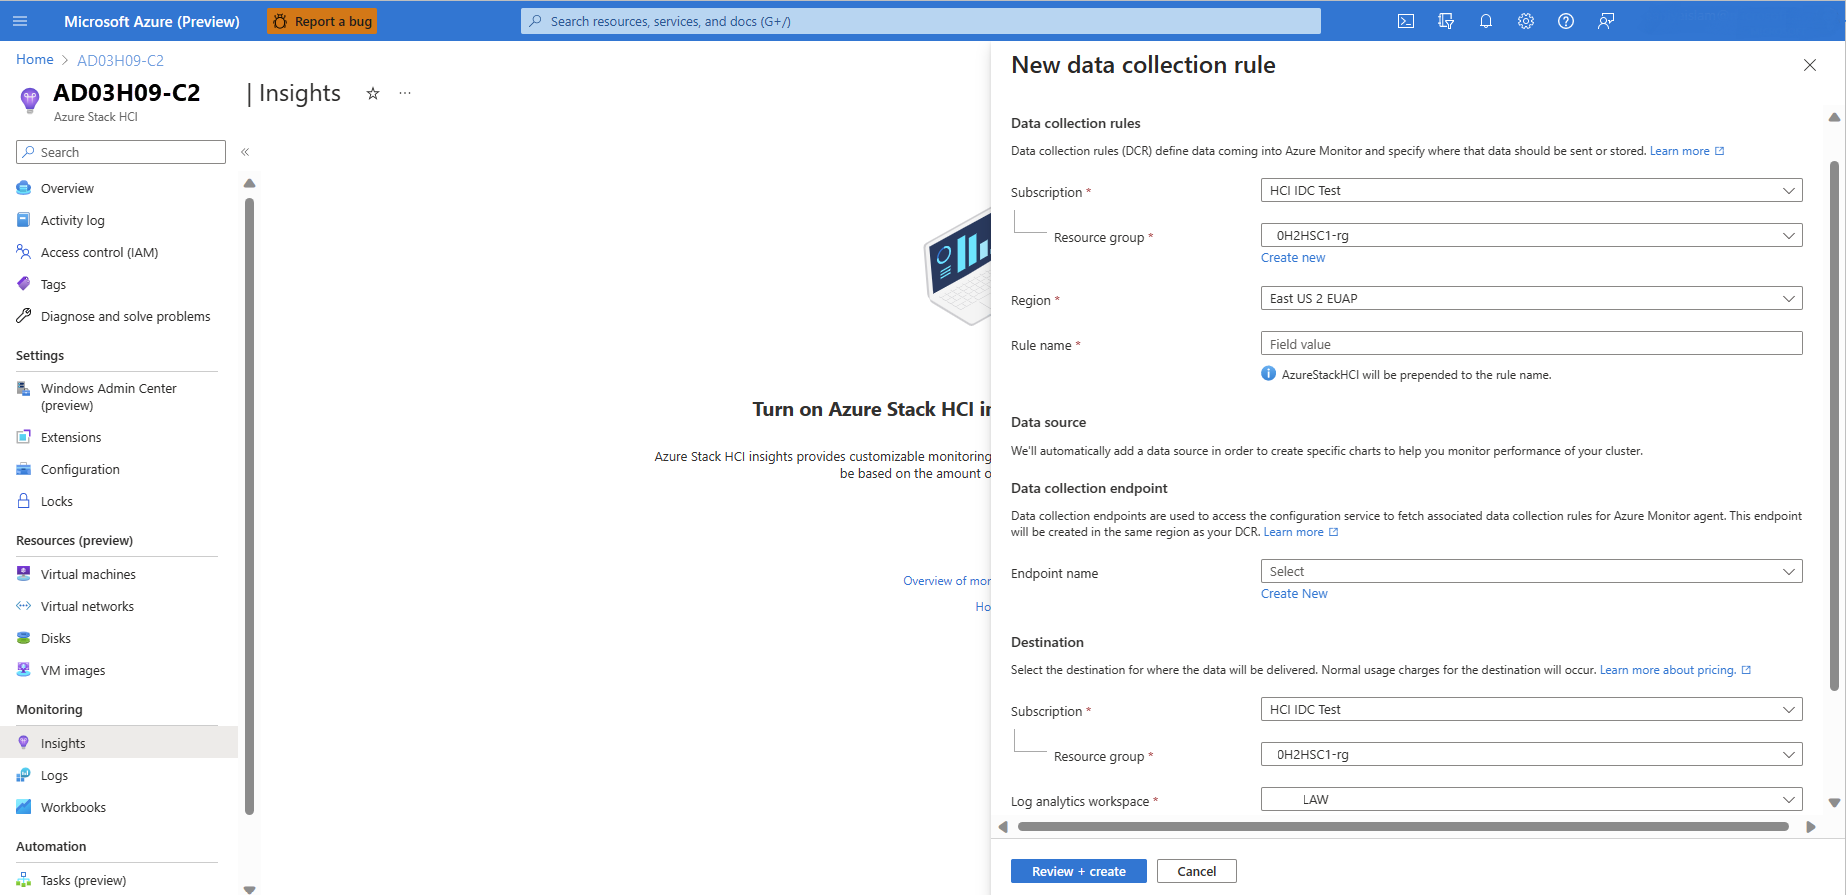Open the Log analytics workspace dropdown

tap(1531, 799)
